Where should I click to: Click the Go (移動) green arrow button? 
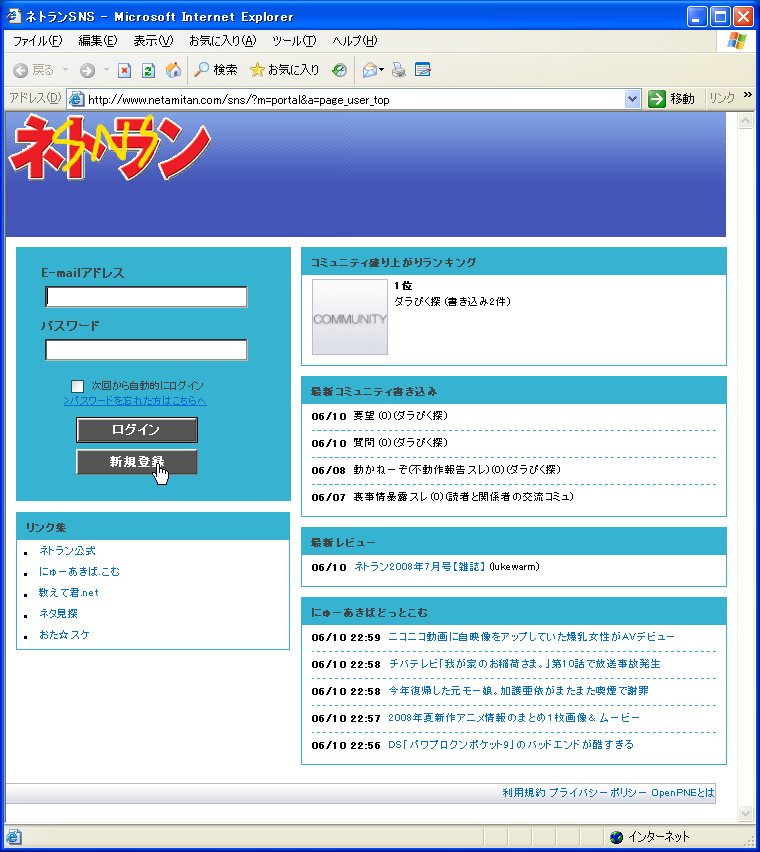tap(671, 98)
